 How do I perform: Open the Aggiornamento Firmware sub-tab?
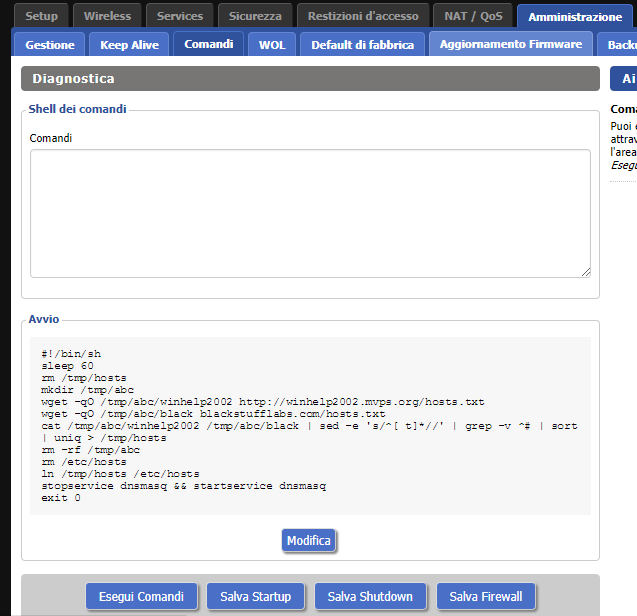coord(510,44)
